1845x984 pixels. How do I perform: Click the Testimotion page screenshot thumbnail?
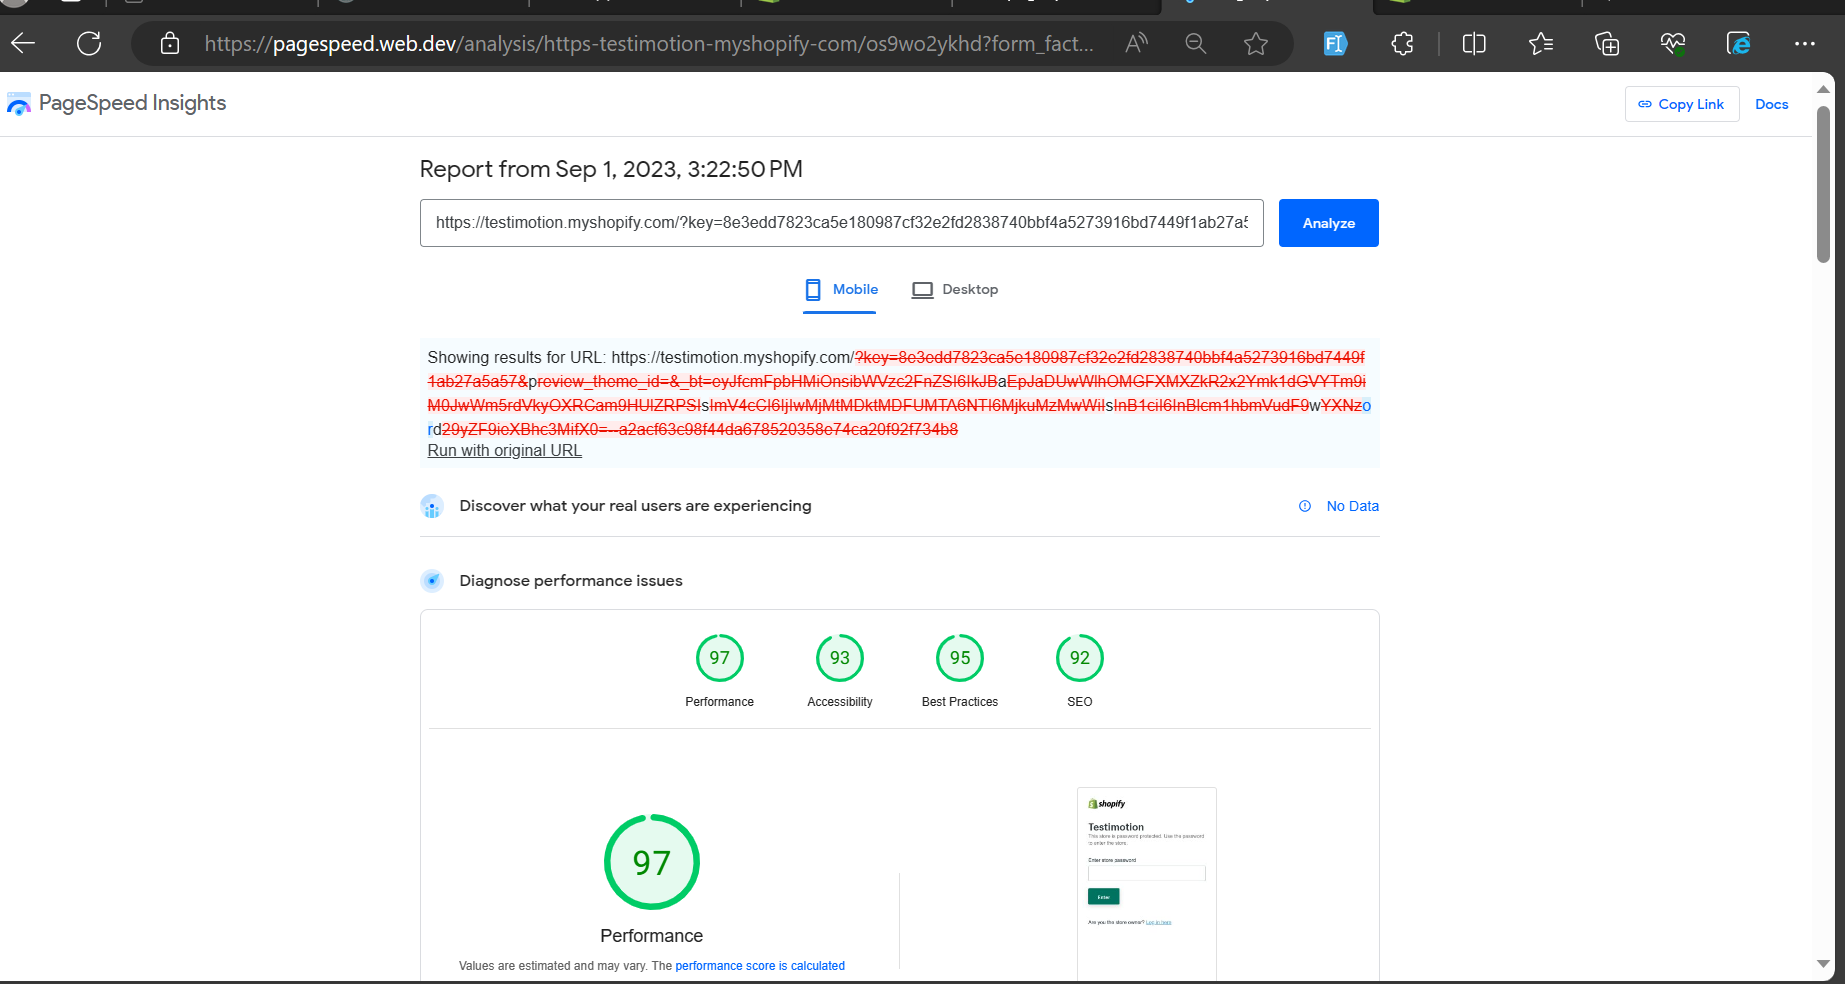[1147, 884]
